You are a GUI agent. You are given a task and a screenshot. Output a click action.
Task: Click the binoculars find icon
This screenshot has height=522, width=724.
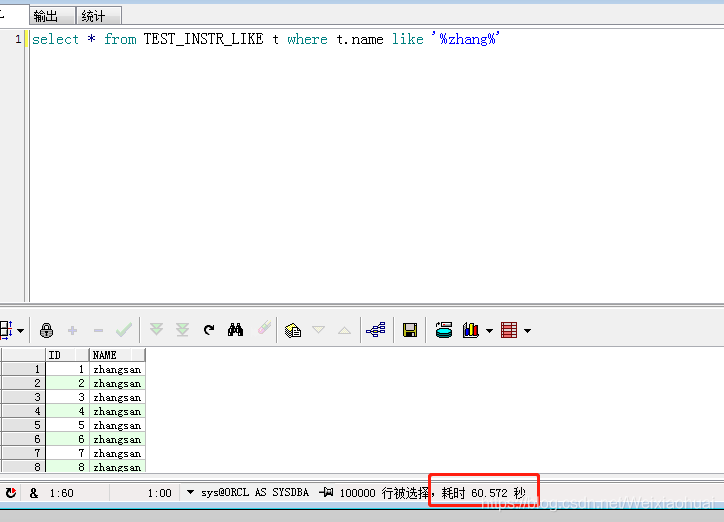(x=236, y=330)
